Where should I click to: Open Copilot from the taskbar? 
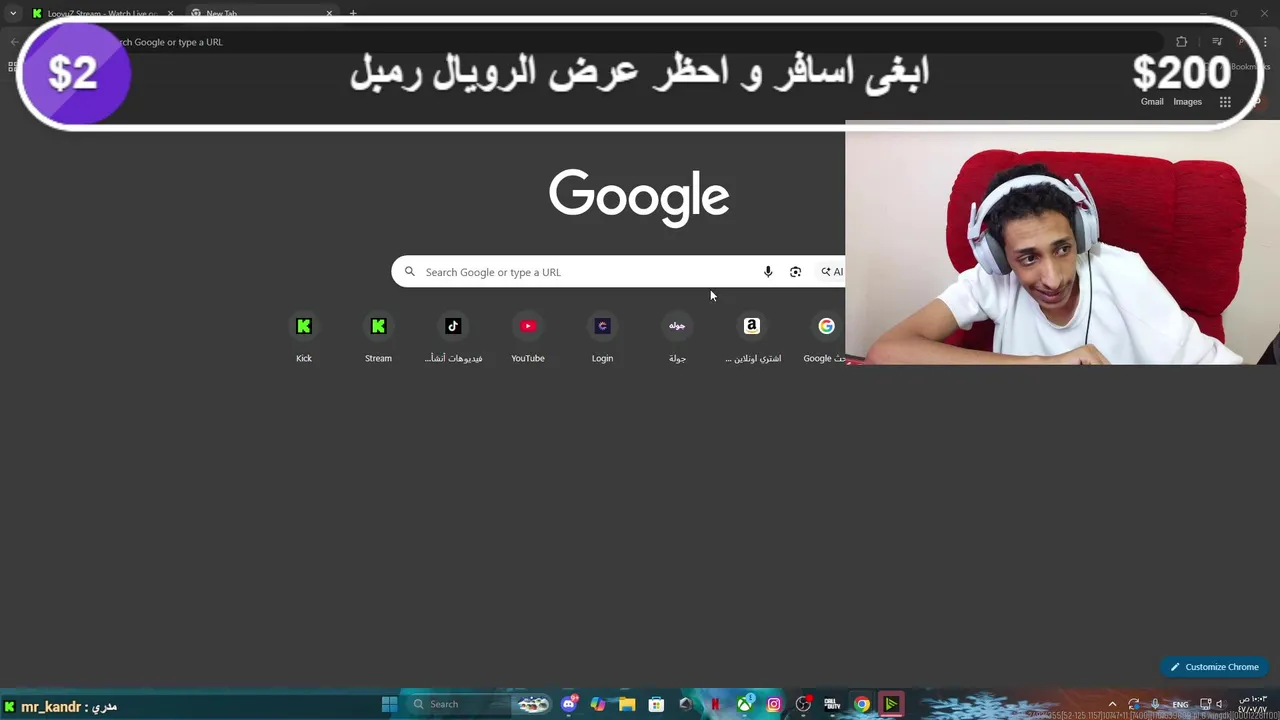598,704
